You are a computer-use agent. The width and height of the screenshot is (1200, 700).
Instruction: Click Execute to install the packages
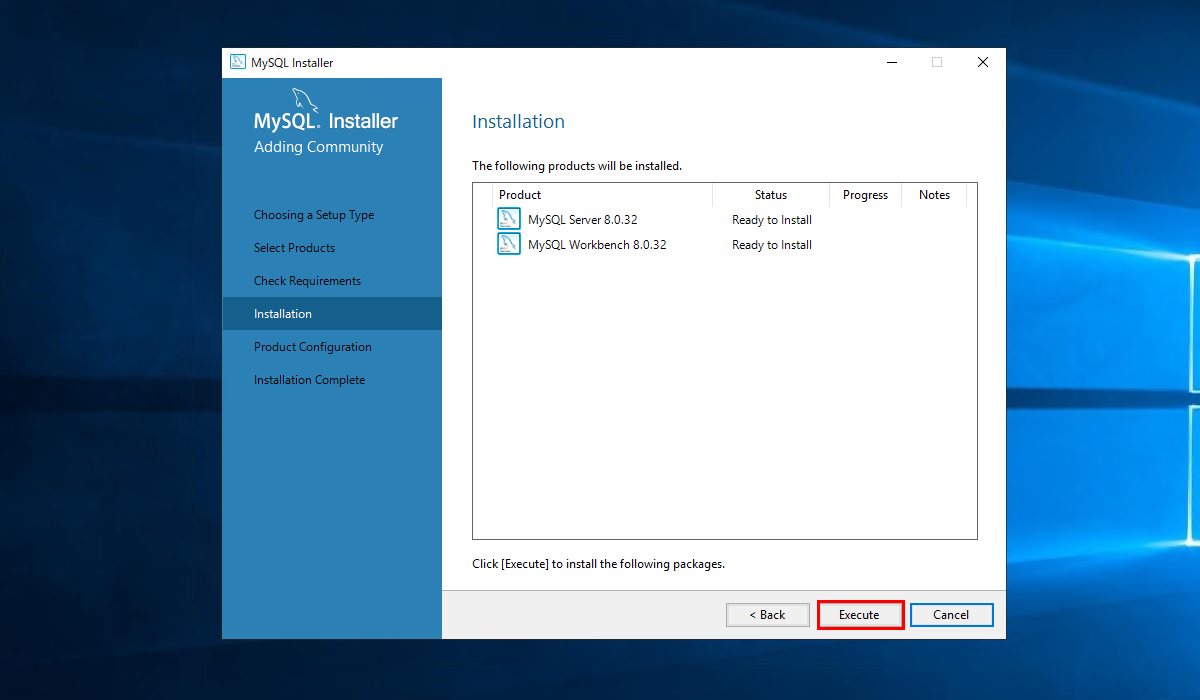[860, 615]
